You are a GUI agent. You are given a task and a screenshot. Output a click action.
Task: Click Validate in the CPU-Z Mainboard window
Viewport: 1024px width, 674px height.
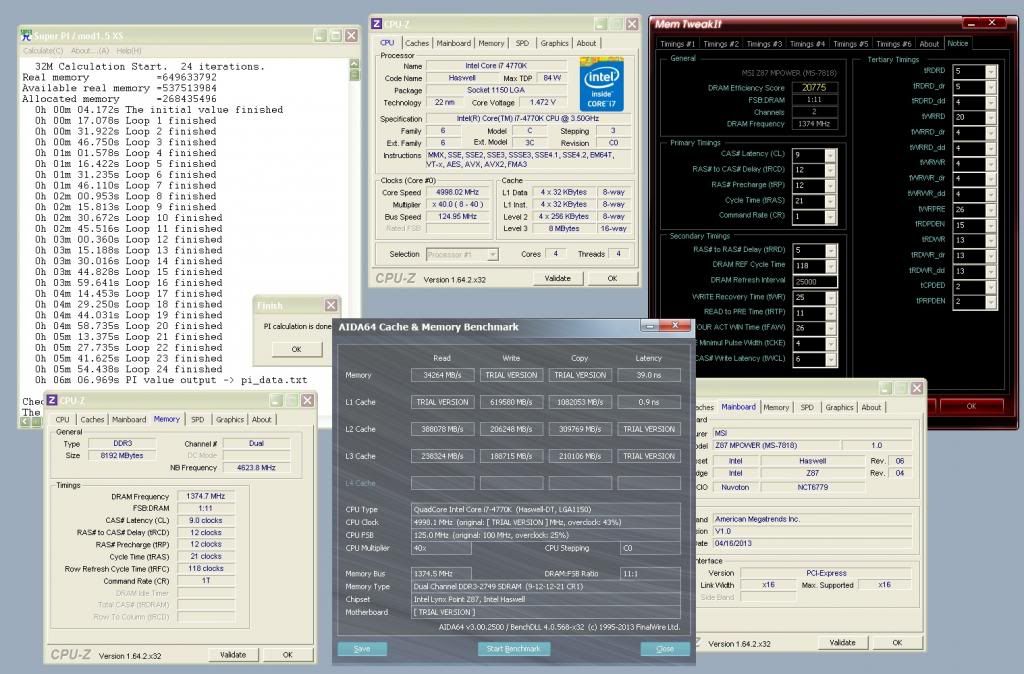pos(842,643)
